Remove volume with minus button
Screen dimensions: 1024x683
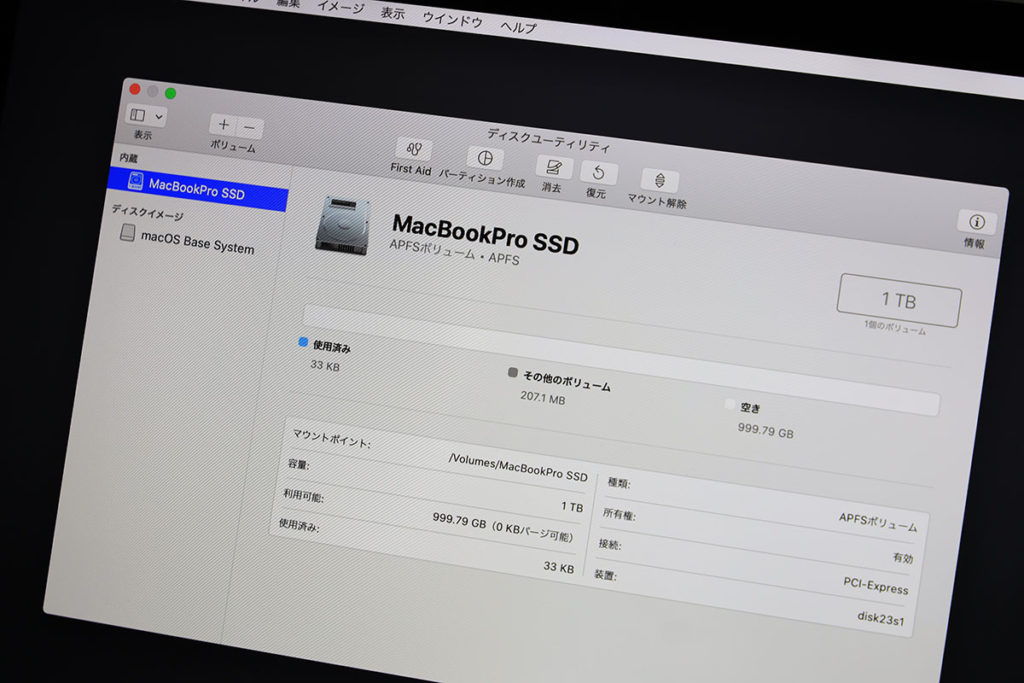(x=249, y=128)
